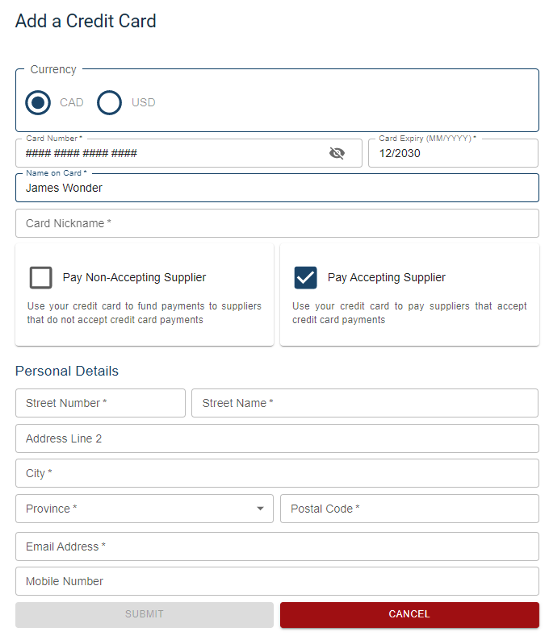Select the USD currency radio button
The width and height of the screenshot is (547, 642).
109,102
